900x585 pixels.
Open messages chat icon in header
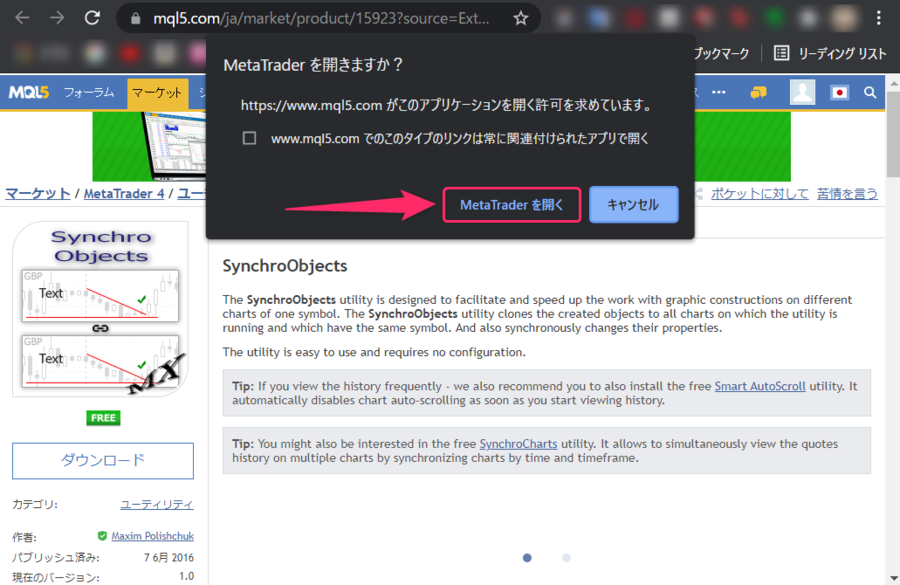pyautogui.click(x=758, y=92)
